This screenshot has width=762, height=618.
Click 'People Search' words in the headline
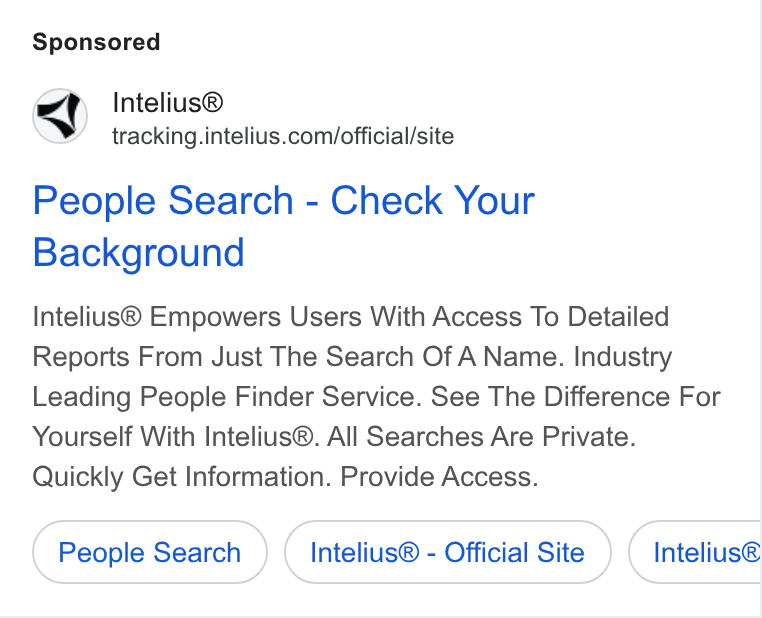[x=163, y=200]
